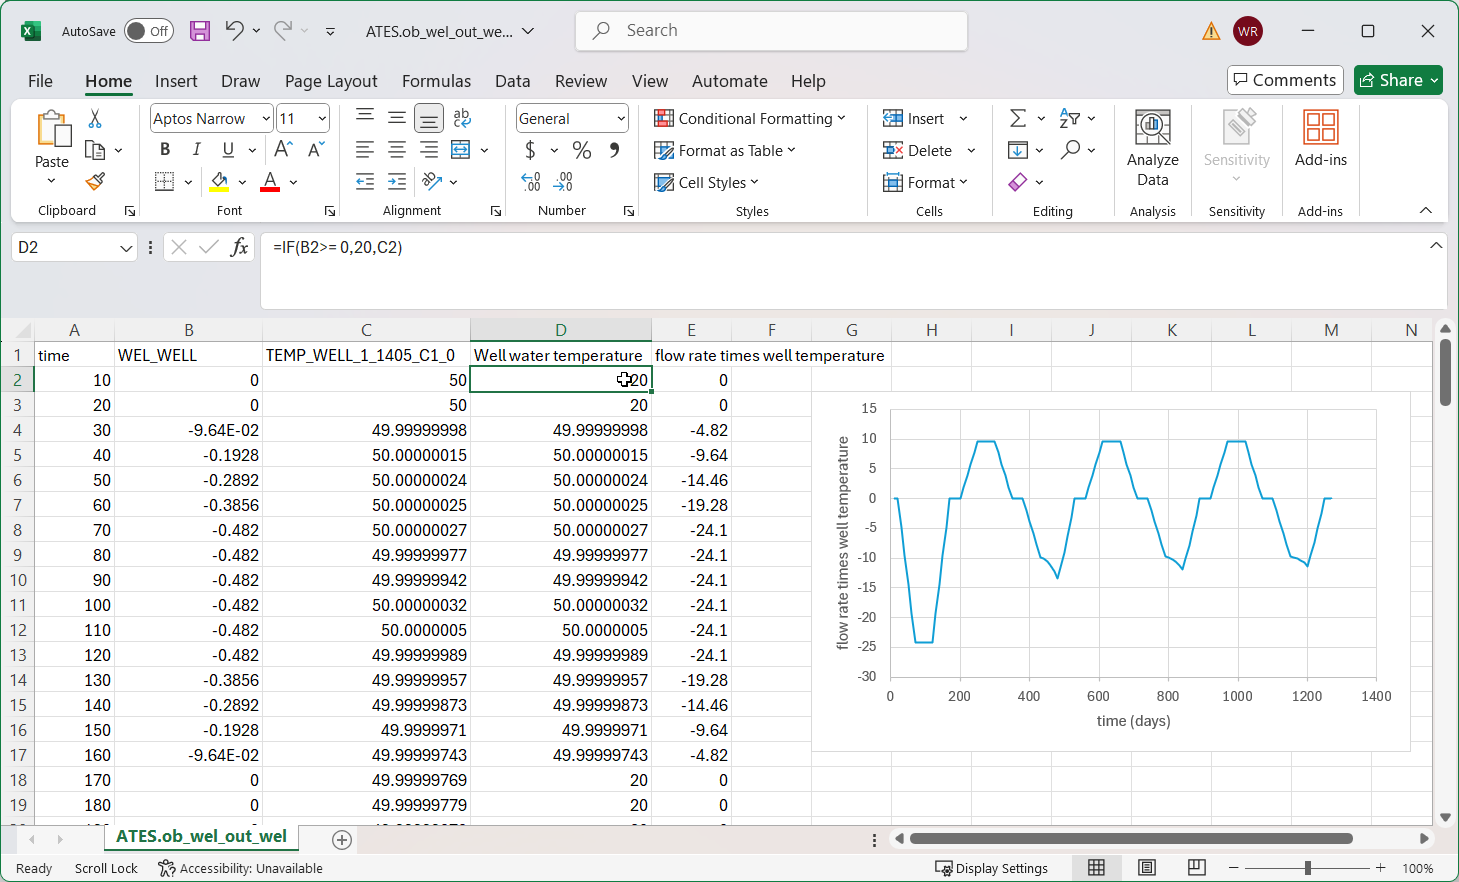This screenshot has height=882, width=1459.
Task: Switch to the Formulas tab
Action: pos(436,81)
